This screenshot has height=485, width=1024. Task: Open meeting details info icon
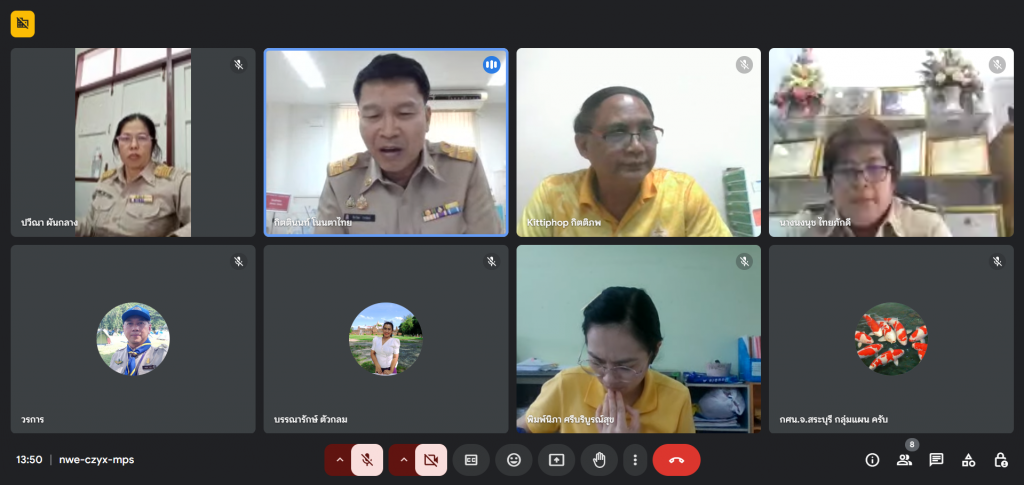(x=872, y=460)
